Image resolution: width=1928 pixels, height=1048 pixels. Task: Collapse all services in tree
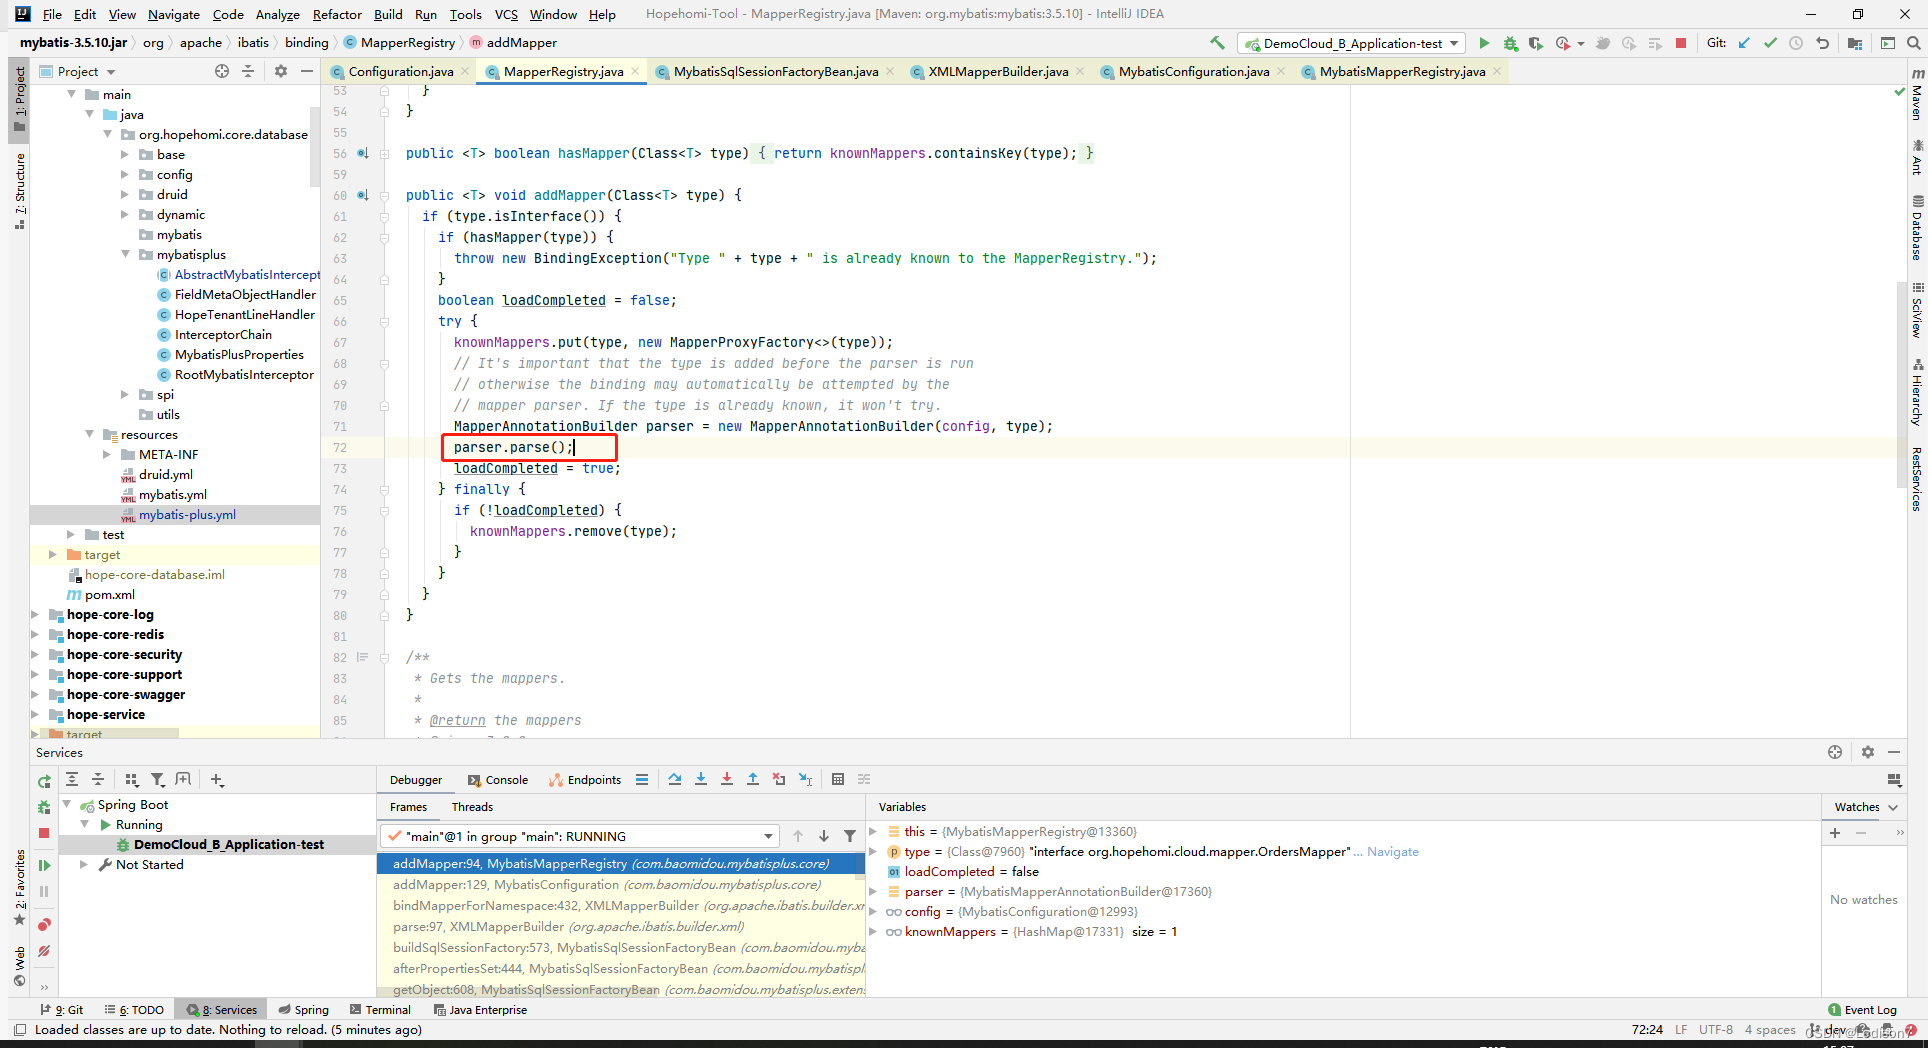[x=98, y=779]
